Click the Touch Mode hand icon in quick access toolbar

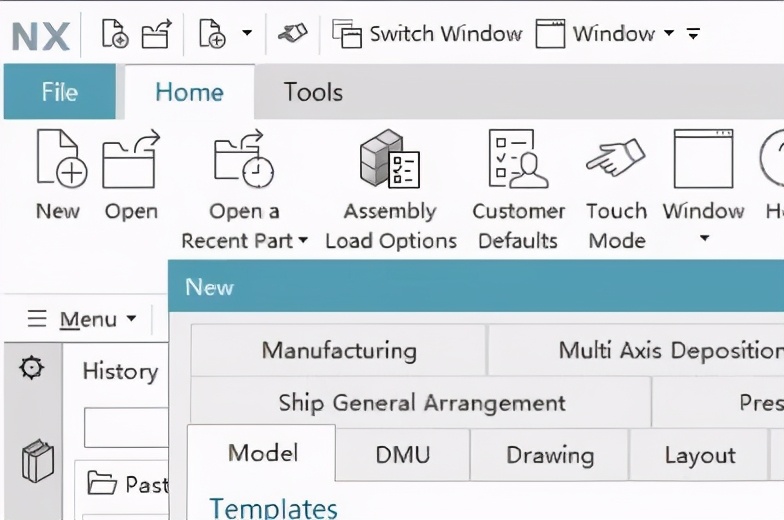293,34
